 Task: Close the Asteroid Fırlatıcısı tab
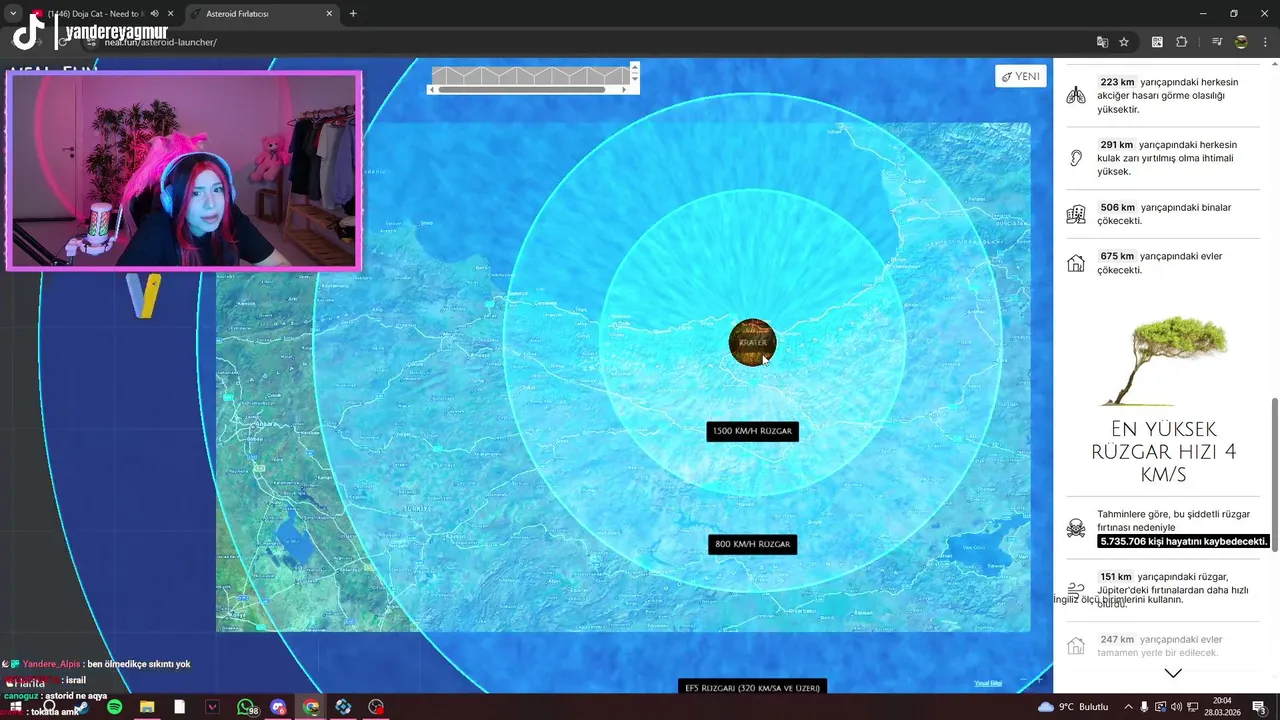pos(329,14)
